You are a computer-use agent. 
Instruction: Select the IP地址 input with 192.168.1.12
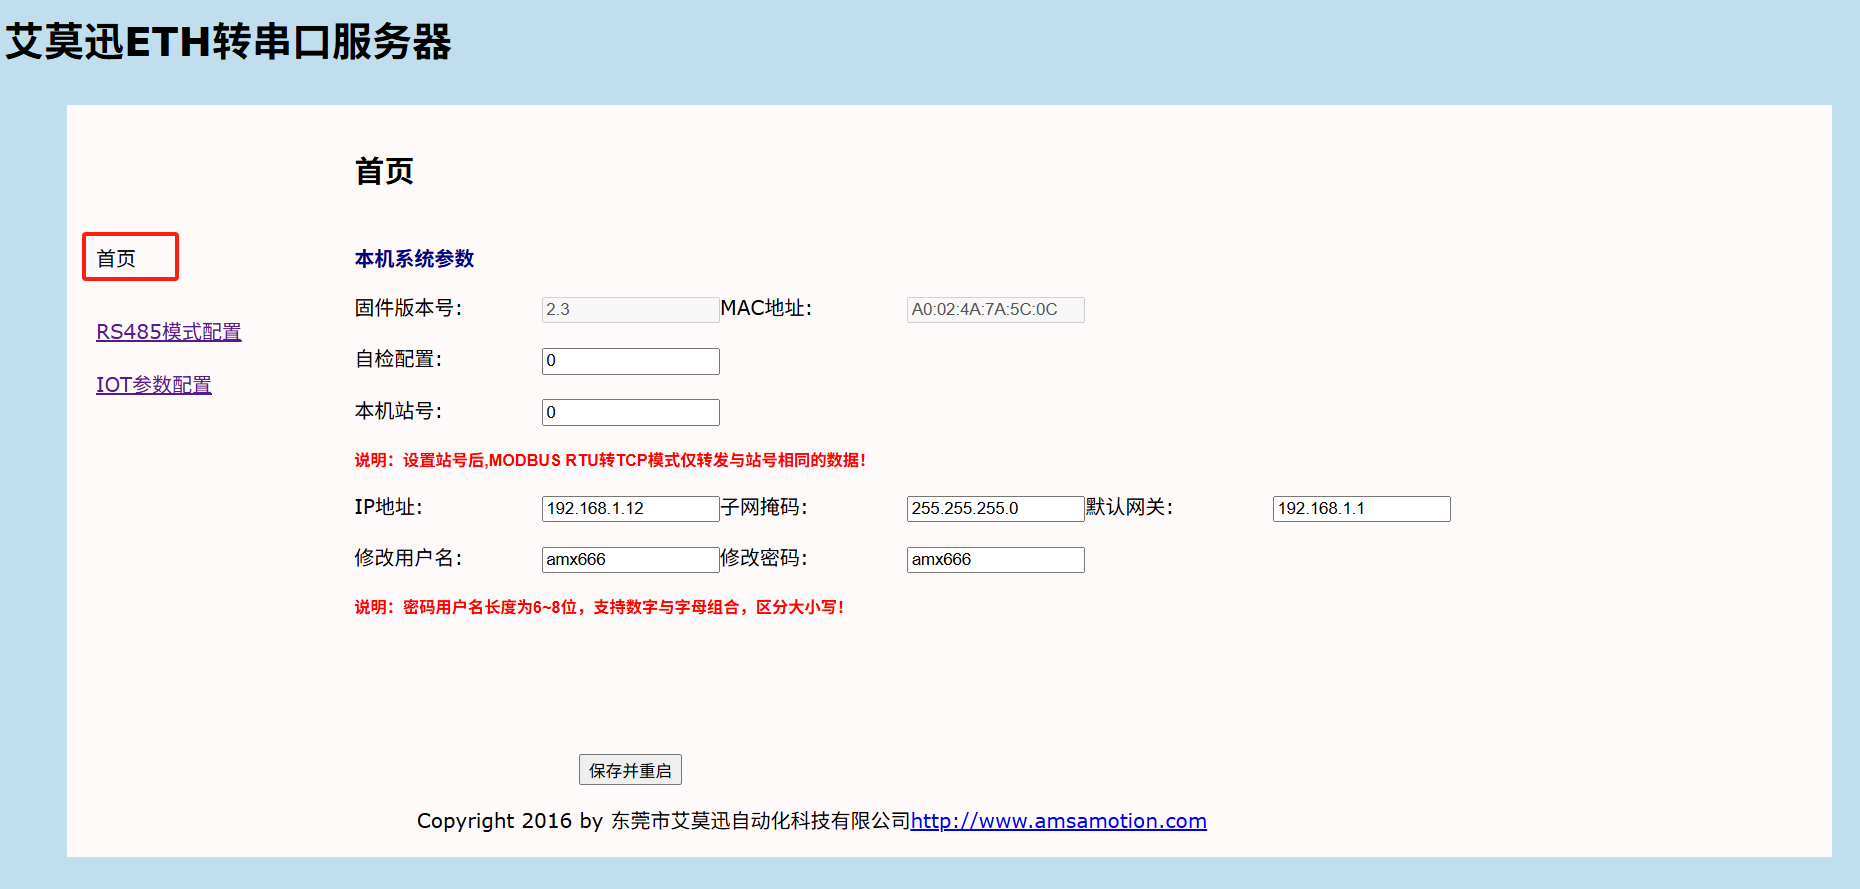[x=630, y=509]
